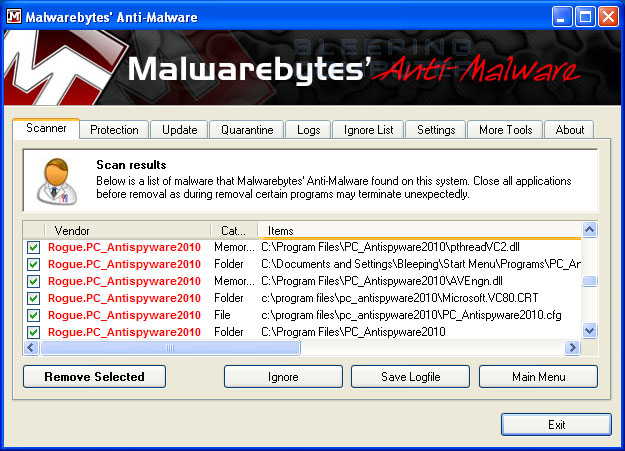Select the AVEngn.dll item path
625x451 pixels.
pyautogui.click(x=381, y=281)
